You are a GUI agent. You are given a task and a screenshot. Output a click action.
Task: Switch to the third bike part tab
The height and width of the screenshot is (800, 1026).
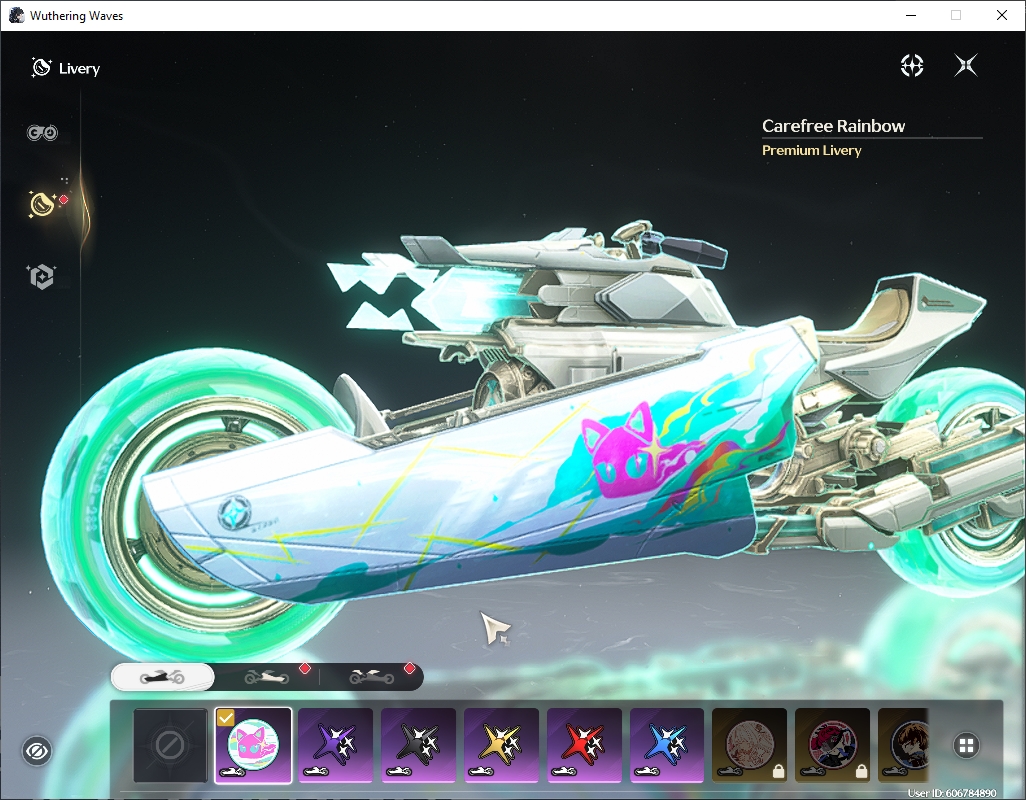click(x=372, y=677)
